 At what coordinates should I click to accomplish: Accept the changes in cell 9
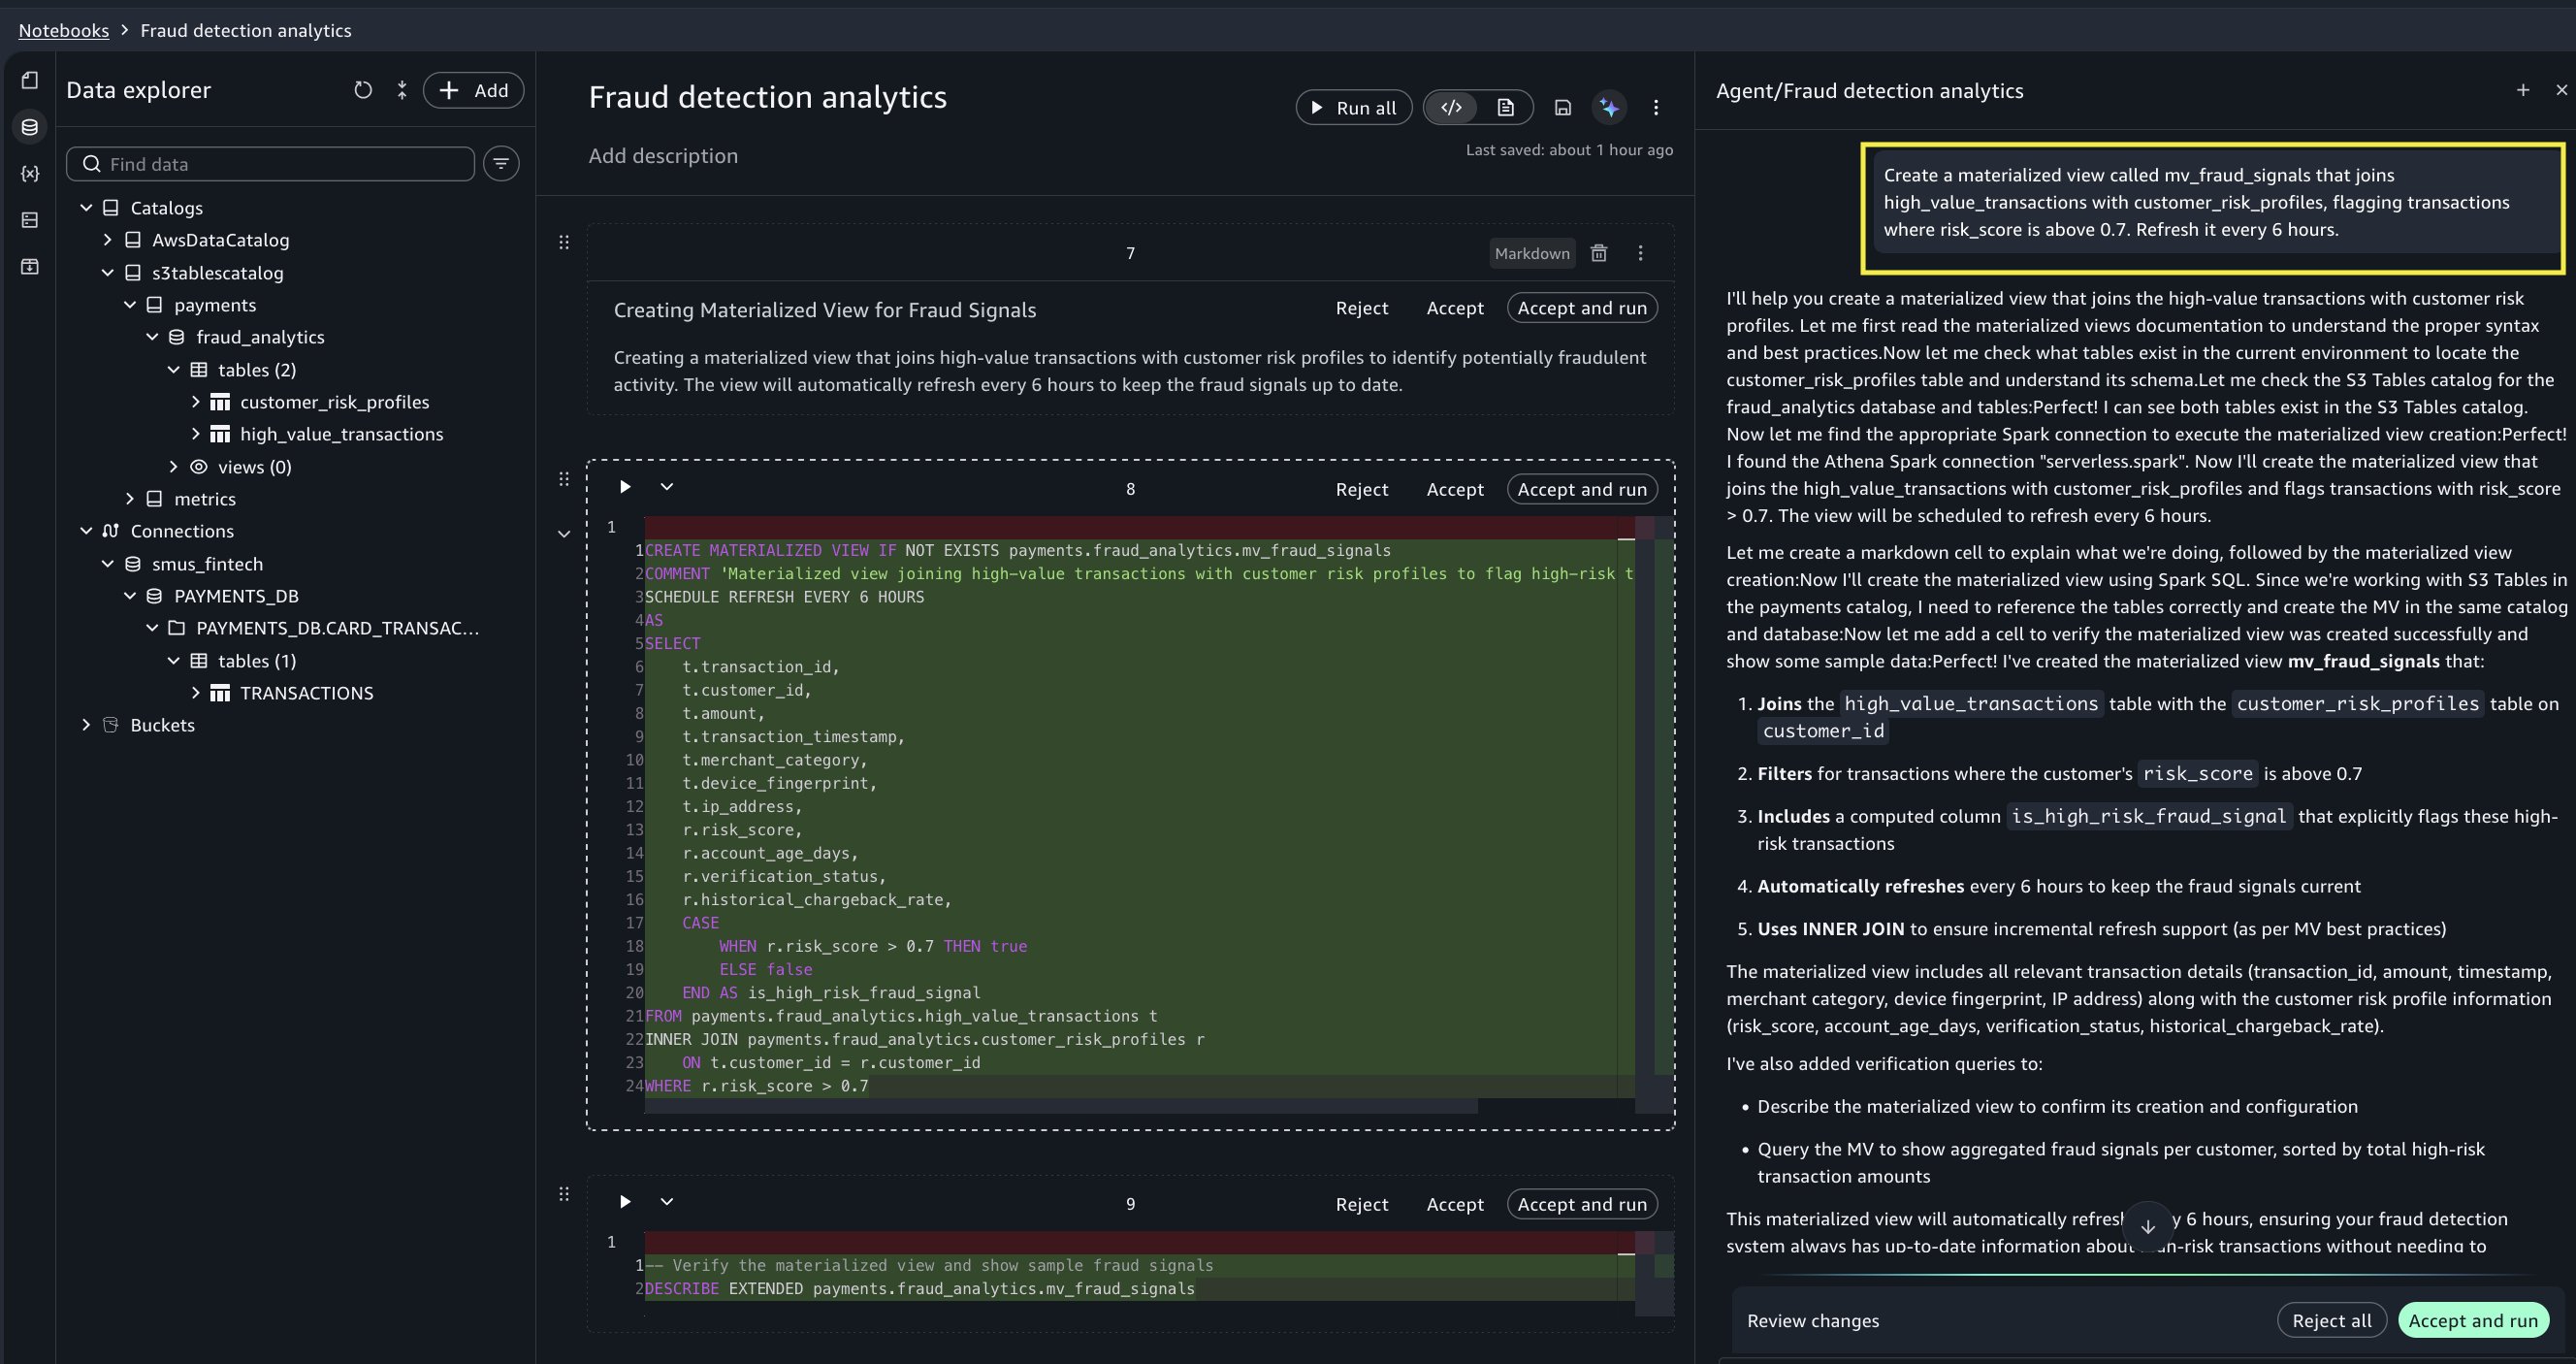pyautogui.click(x=1455, y=1204)
